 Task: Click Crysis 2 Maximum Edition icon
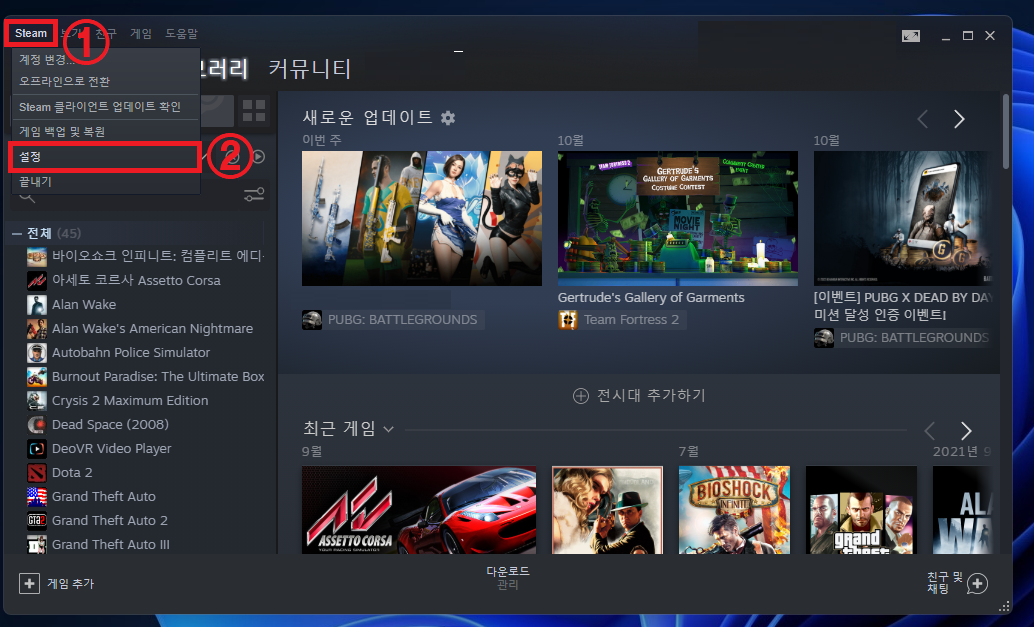[x=37, y=401]
